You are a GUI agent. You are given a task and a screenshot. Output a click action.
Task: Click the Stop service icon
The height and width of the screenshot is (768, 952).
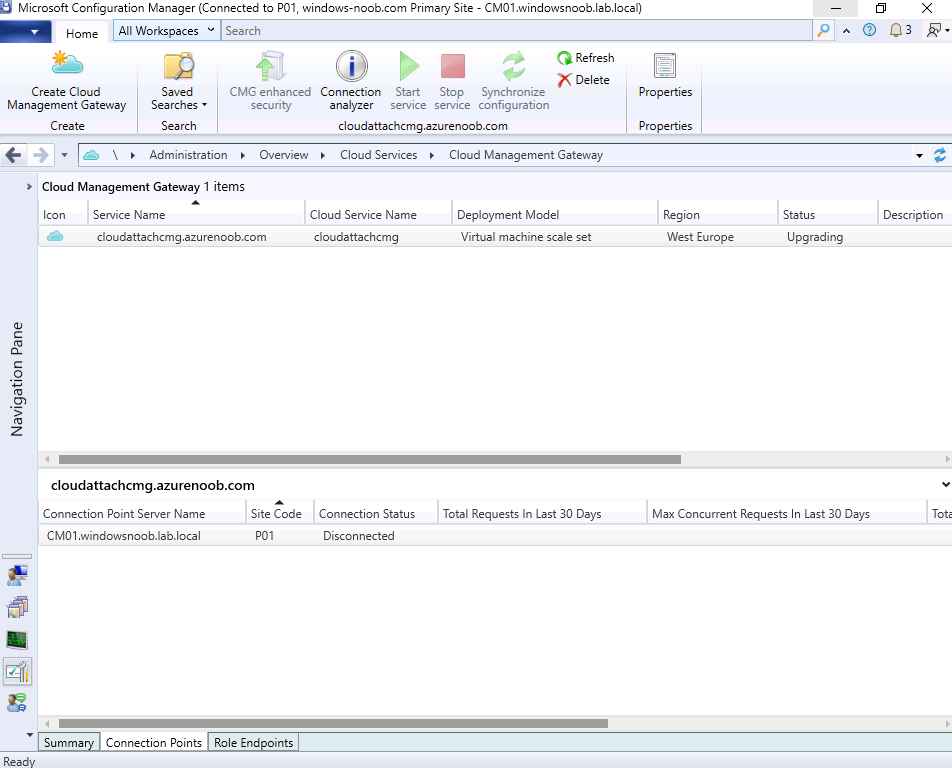pos(452,66)
